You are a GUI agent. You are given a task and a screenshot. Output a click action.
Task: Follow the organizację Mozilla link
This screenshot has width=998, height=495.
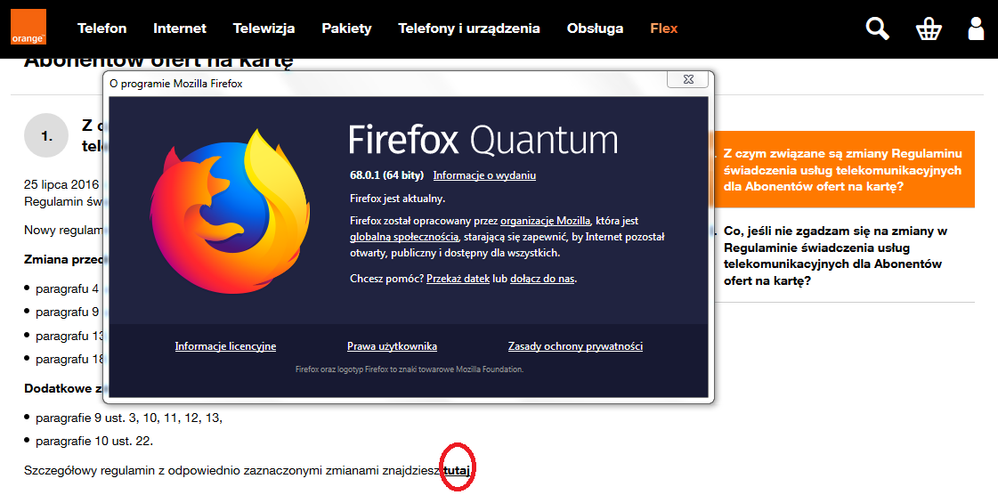click(546, 221)
